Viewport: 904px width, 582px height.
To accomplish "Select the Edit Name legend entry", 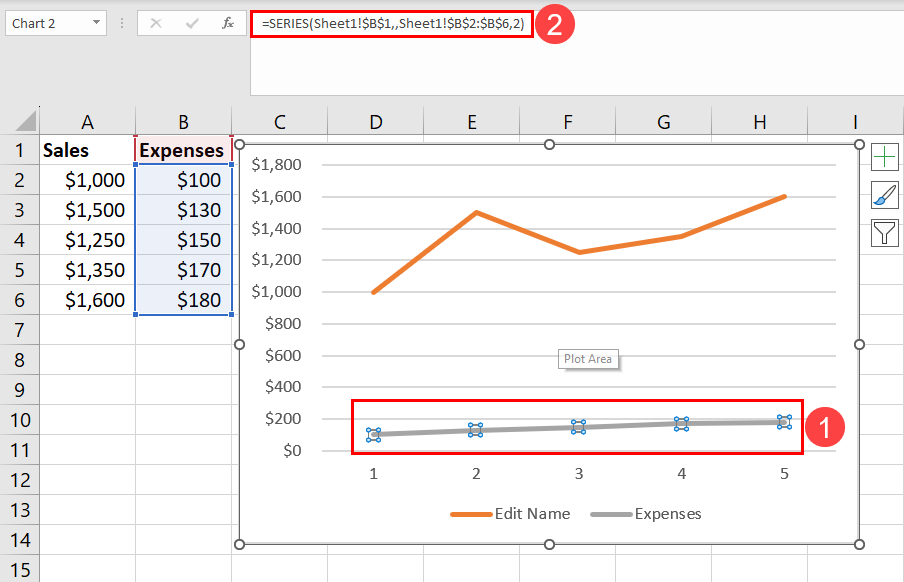I will tap(510, 514).
